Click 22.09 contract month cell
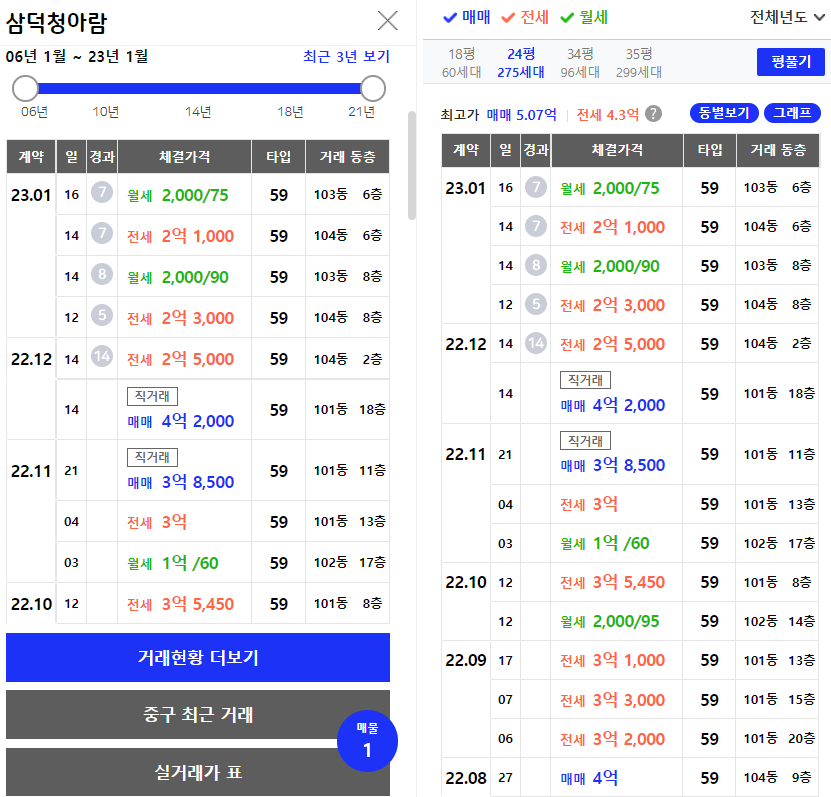The width and height of the screenshot is (831, 797). 466,660
